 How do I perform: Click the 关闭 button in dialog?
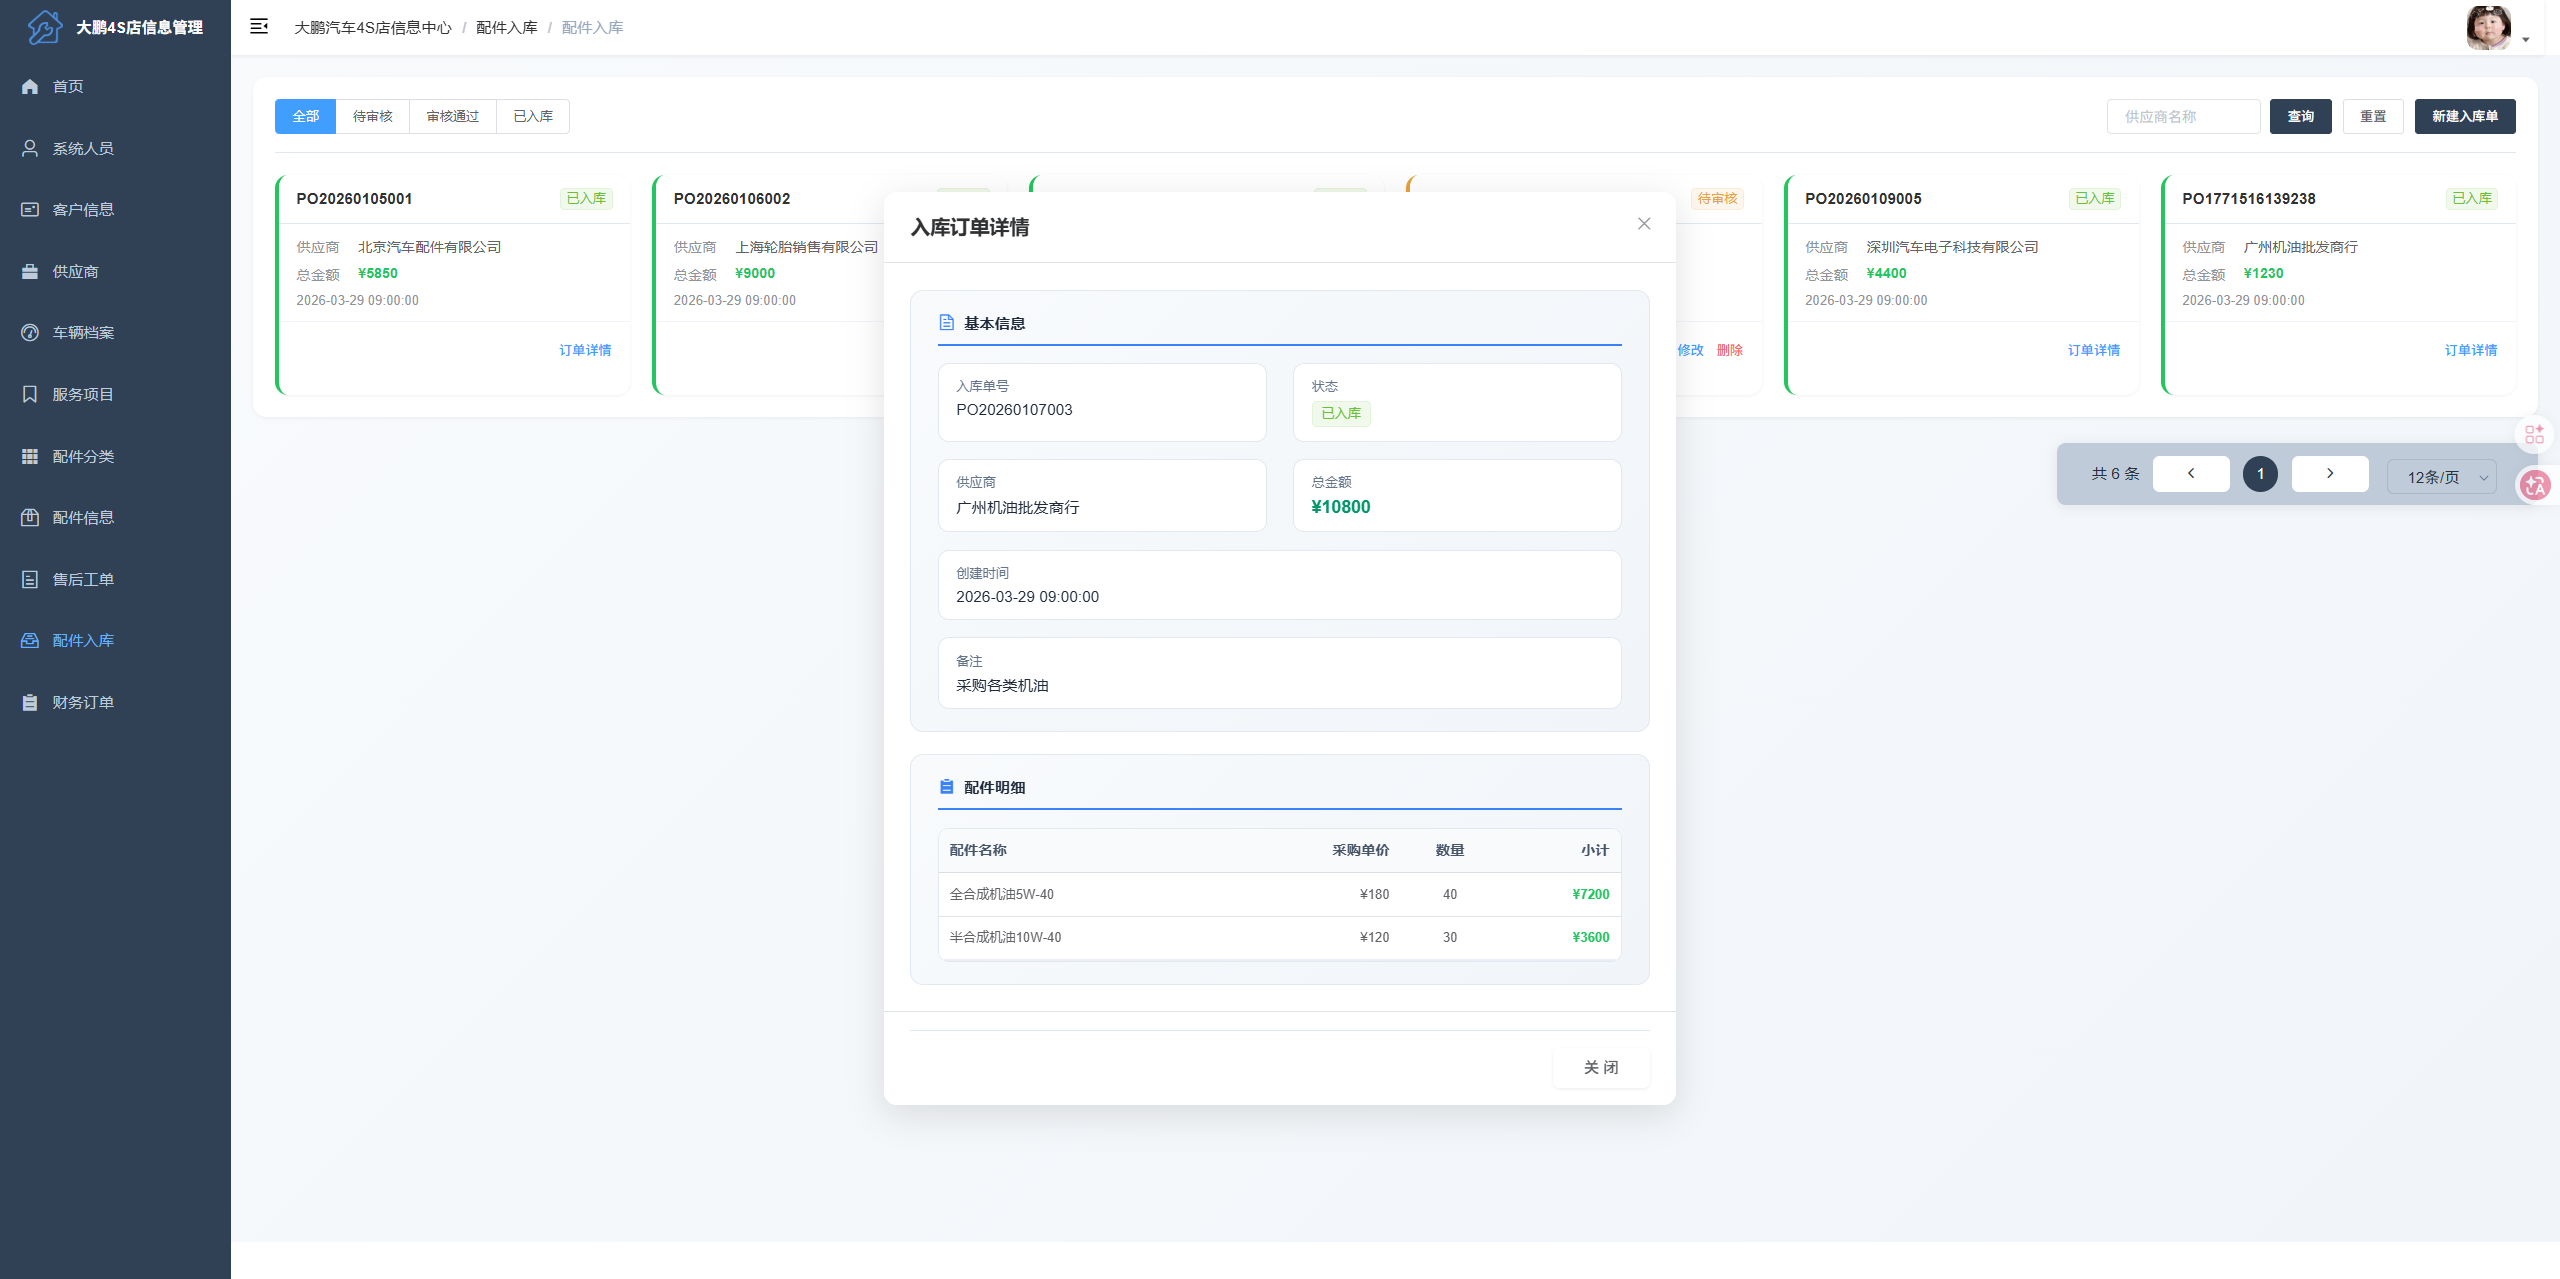pos(1601,1068)
